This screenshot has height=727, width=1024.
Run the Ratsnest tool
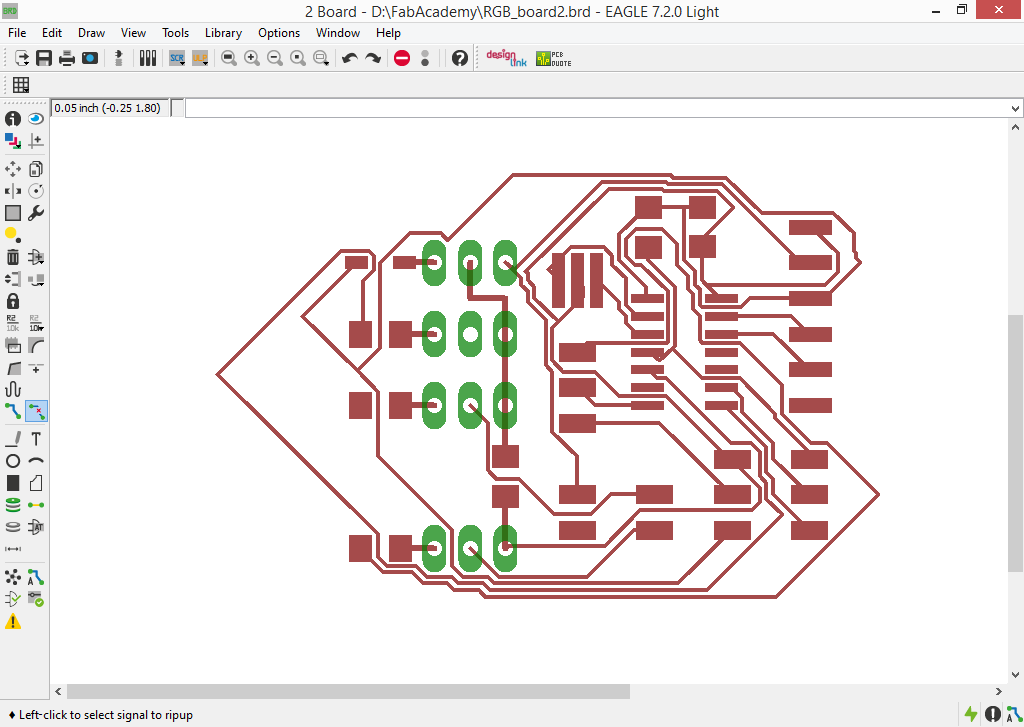12,577
